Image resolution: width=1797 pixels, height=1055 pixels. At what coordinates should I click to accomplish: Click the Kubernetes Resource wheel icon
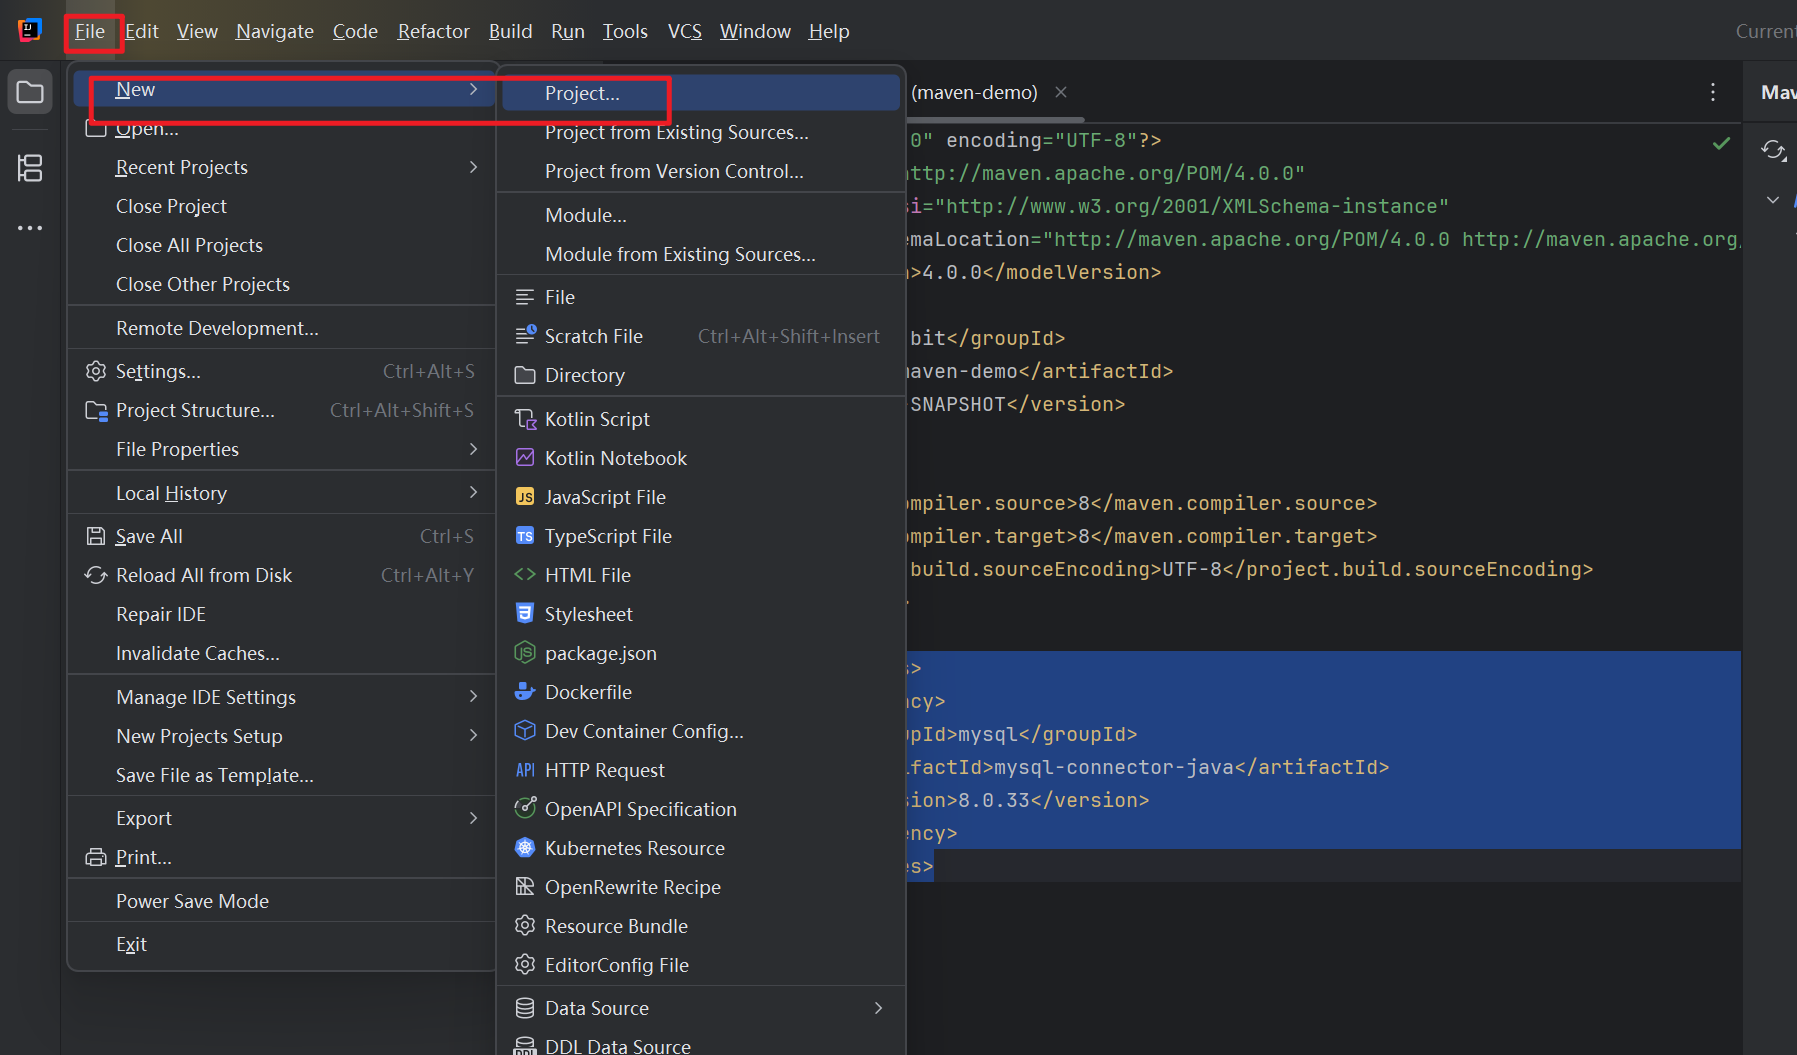pos(525,847)
